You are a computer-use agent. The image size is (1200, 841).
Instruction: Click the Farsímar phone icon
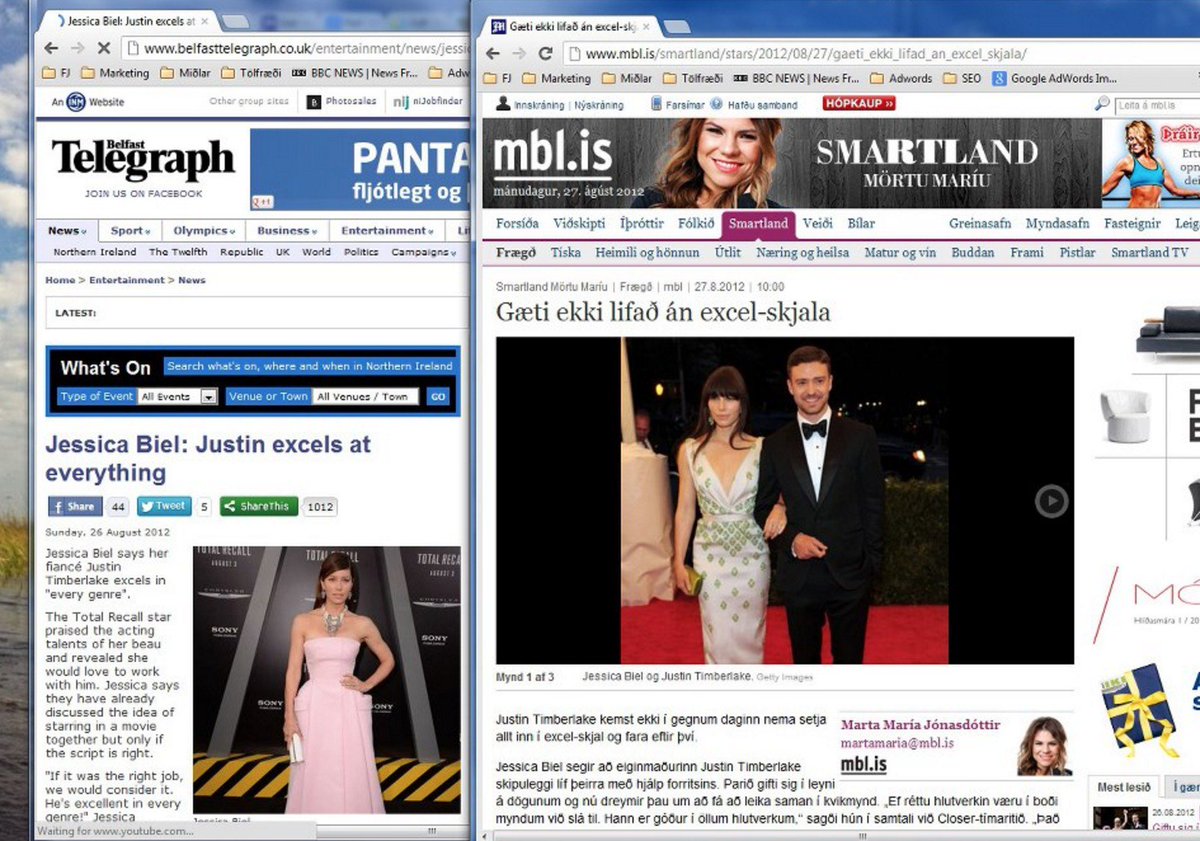[656, 104]
